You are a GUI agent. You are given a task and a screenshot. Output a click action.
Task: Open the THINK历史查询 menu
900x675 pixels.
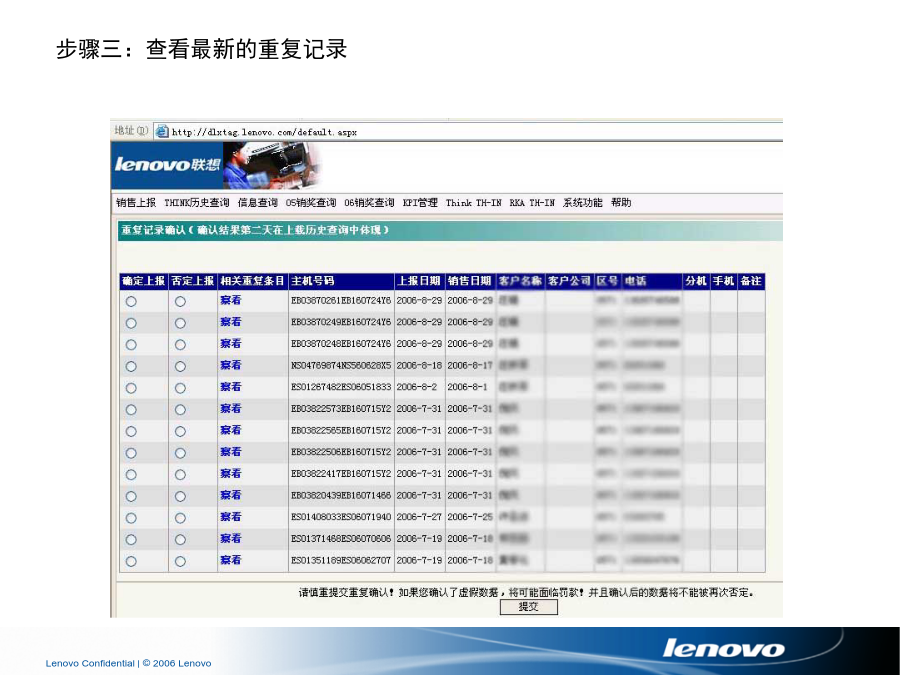coord(196,203)
